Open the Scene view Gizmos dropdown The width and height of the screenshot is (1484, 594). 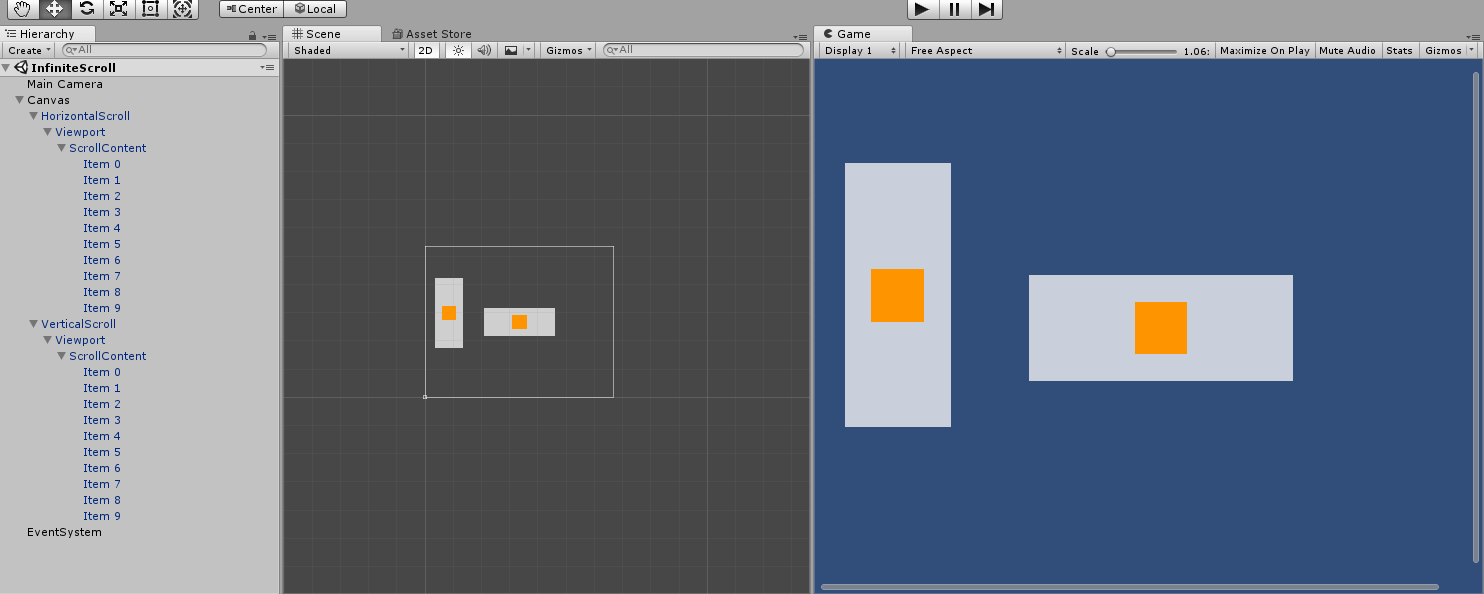[x=569, y=50]
